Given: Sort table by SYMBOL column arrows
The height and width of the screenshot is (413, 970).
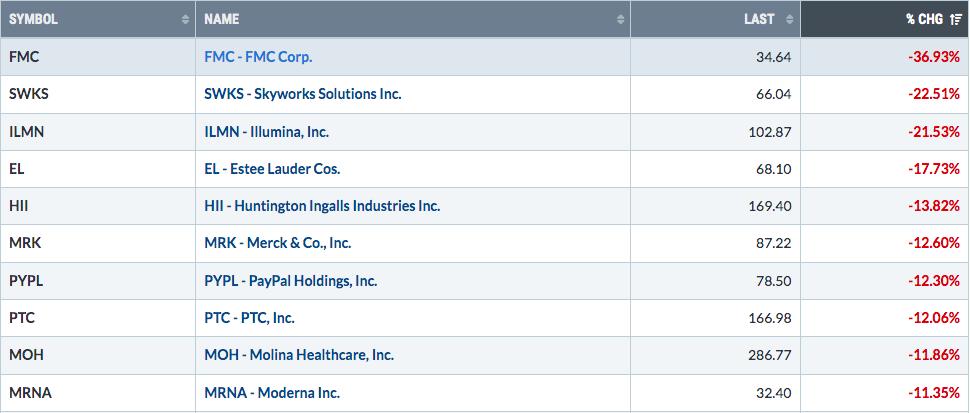Looking at the screenshot, I should (185, 20).
